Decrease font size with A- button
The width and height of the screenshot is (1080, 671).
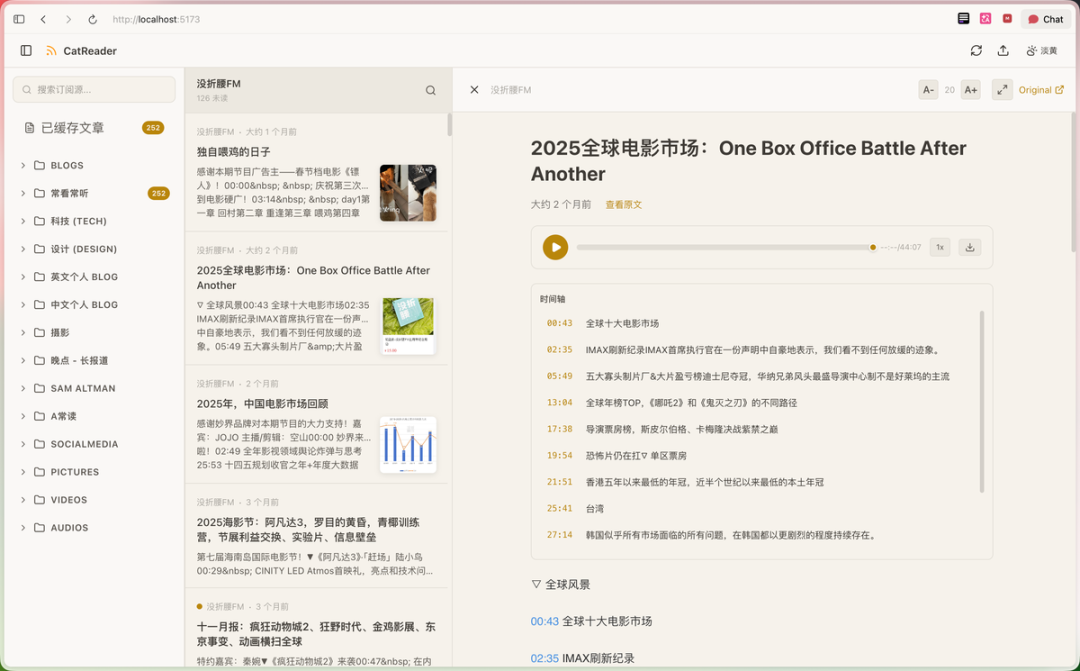[928, 90]
